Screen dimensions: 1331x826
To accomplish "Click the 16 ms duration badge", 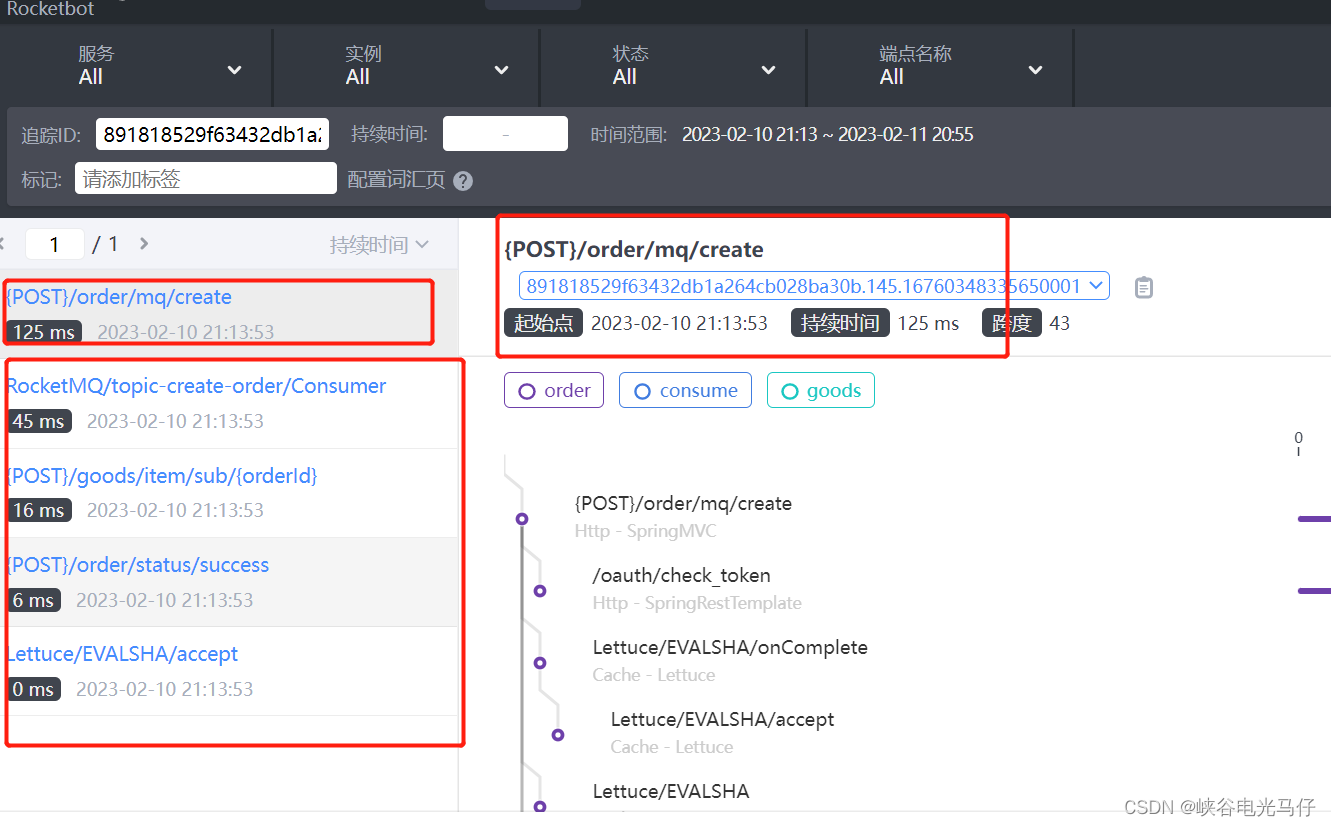I will (38, 510).
